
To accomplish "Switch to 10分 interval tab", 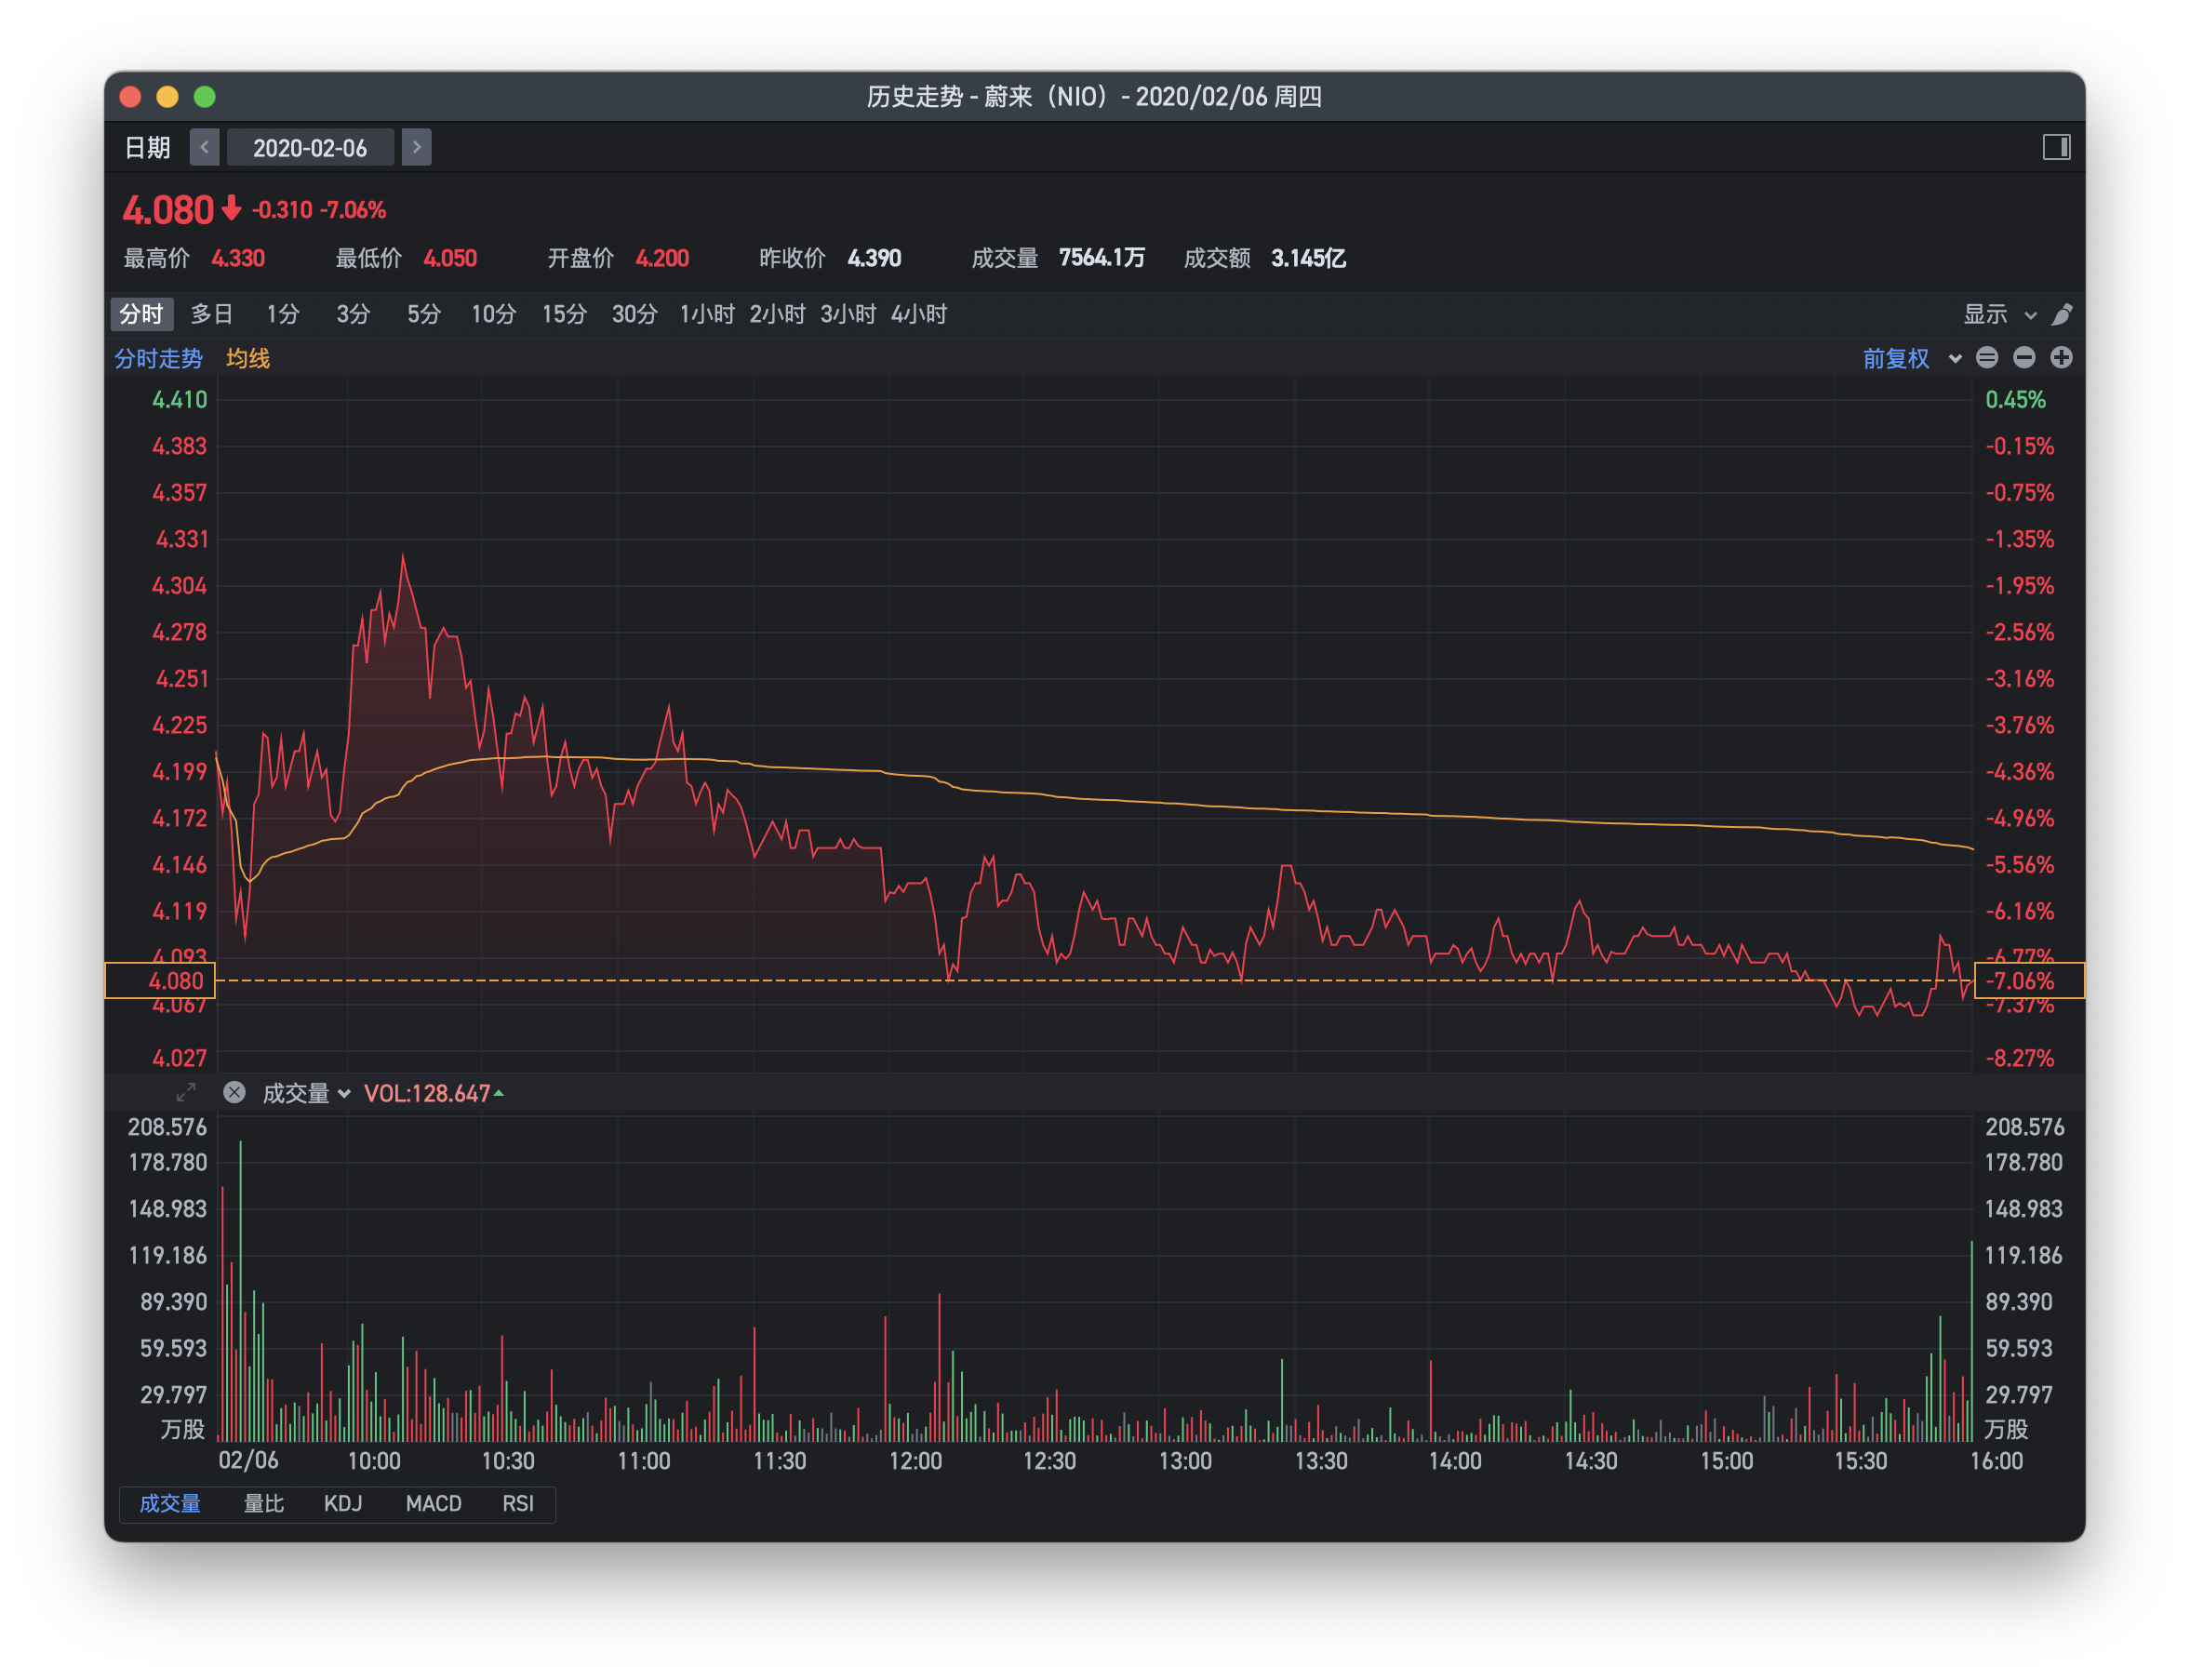I will (x=493, y=314).
